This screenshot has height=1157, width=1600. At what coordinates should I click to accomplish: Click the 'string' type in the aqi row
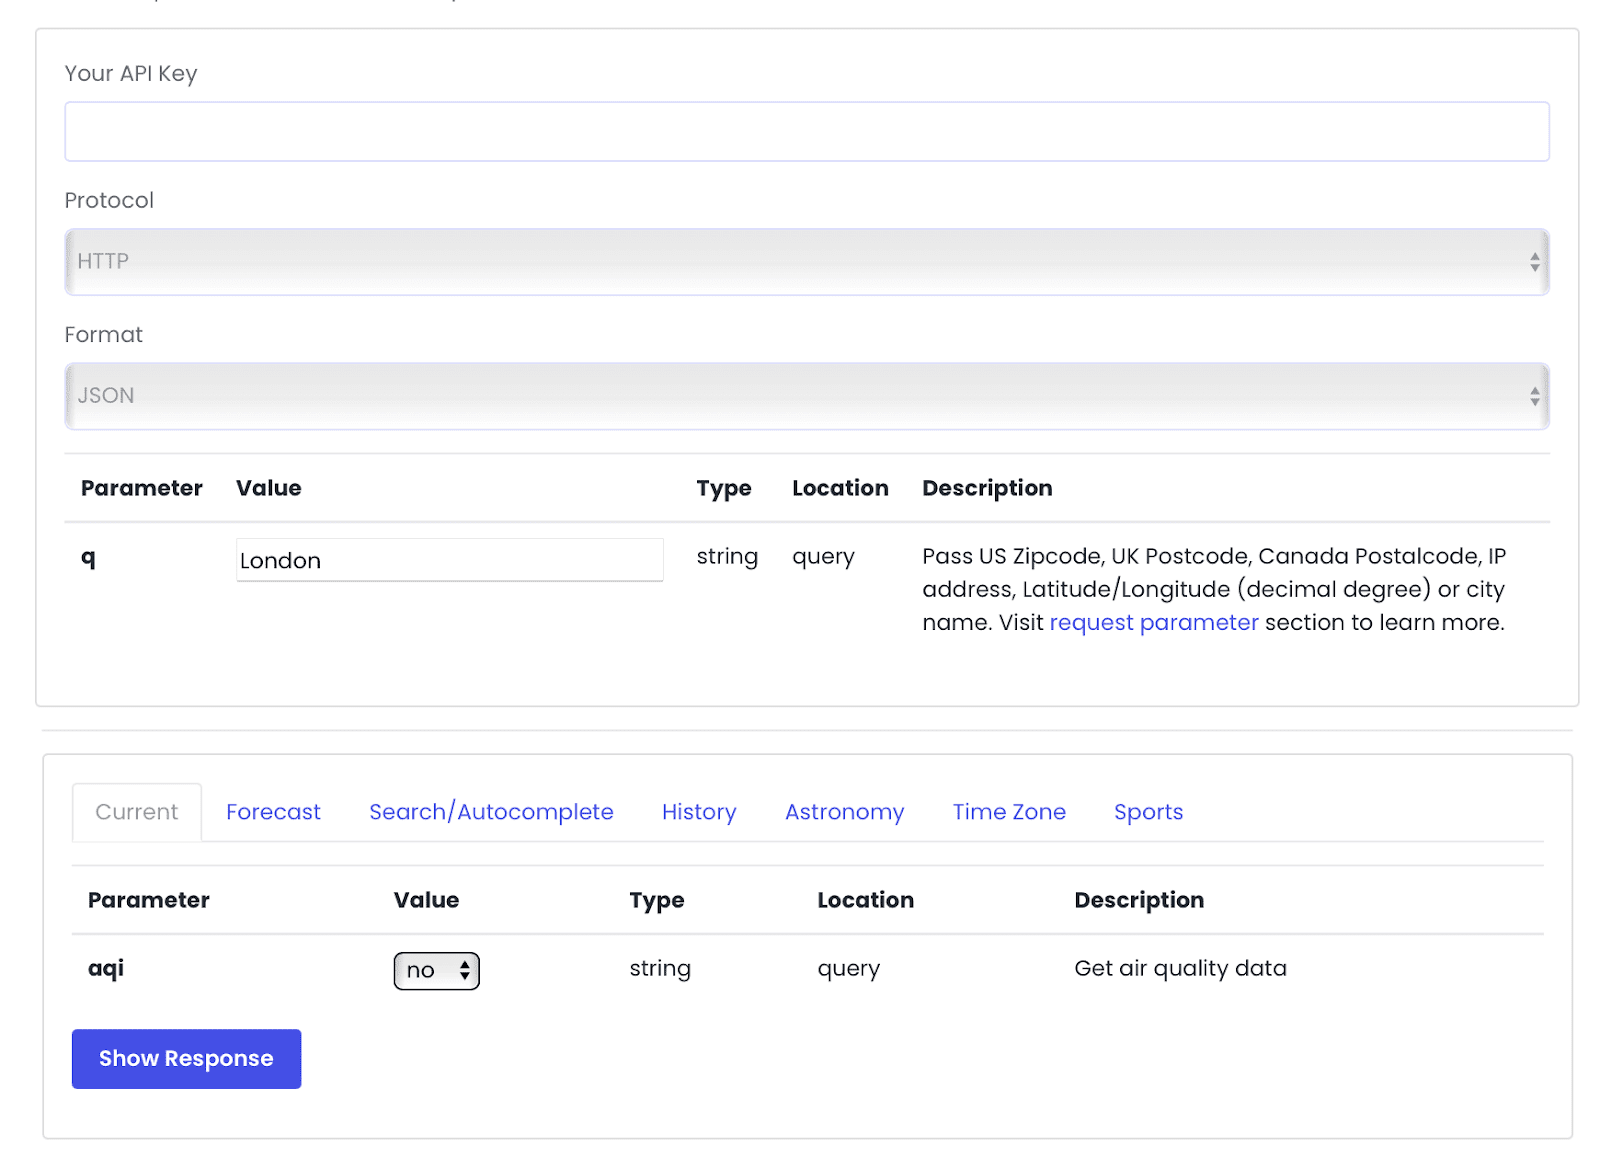[660, 969]
